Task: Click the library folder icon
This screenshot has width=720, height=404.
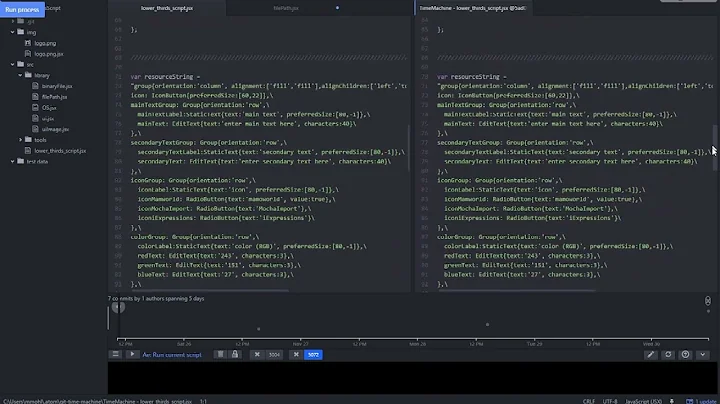Action: tap(28, 75)
